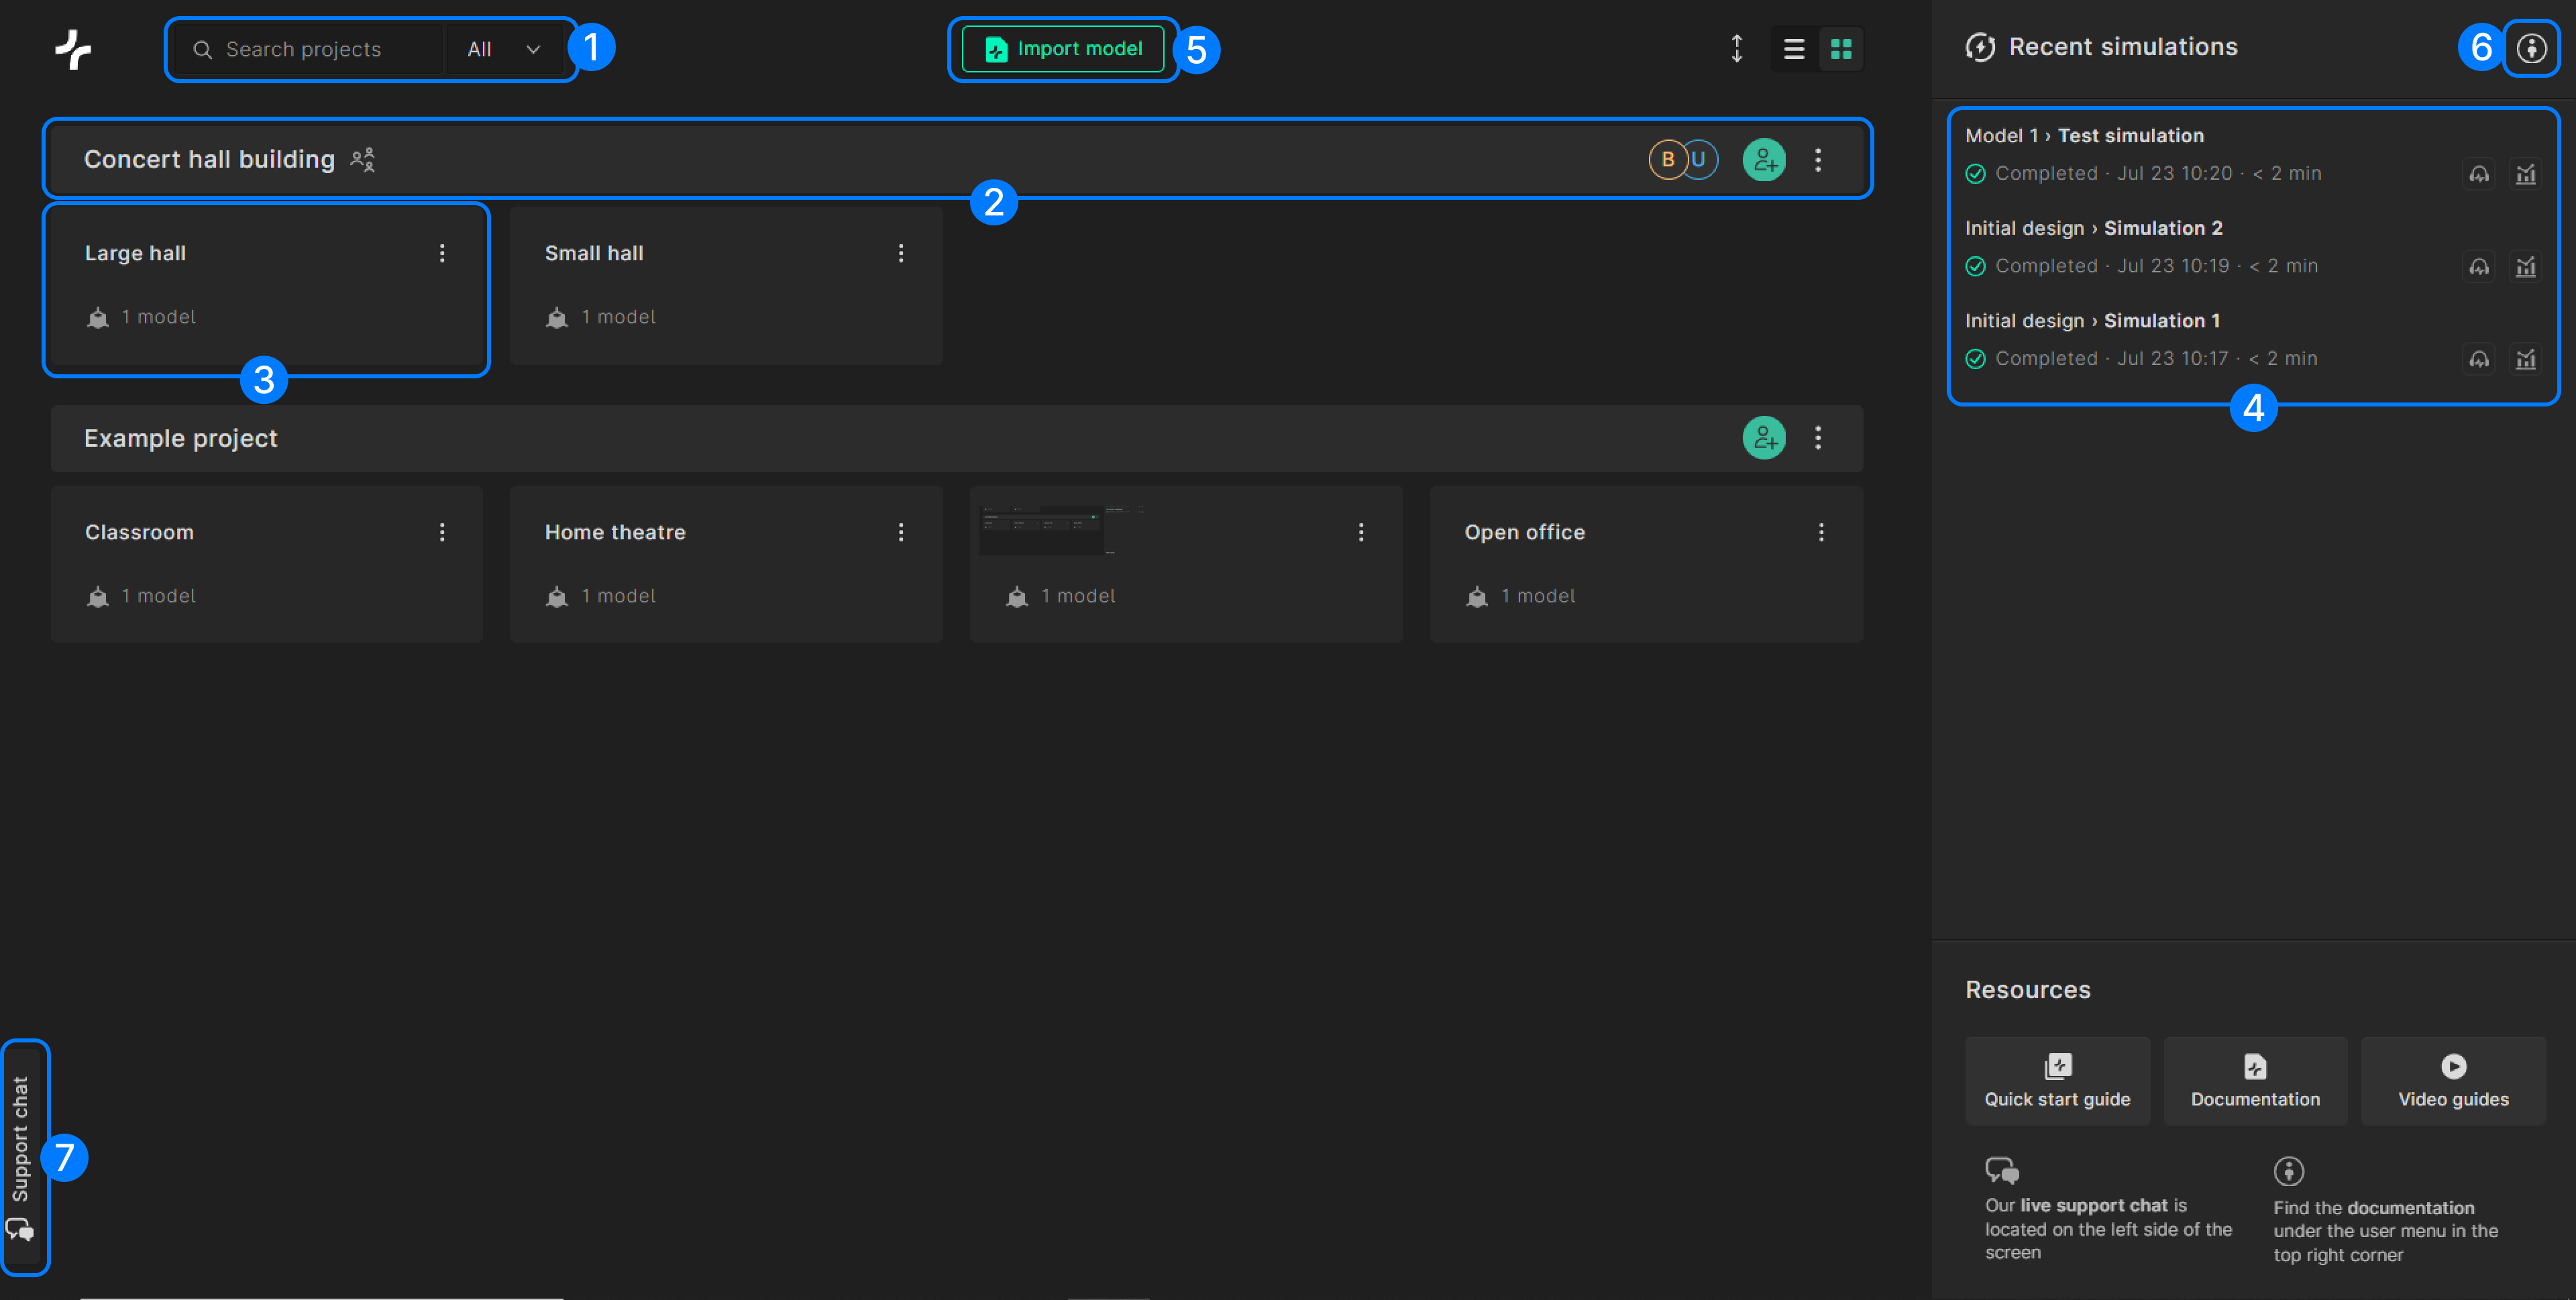Open the user menu icon
This screenshot has height=1300, width=2576.
[x=2531, y=48]
